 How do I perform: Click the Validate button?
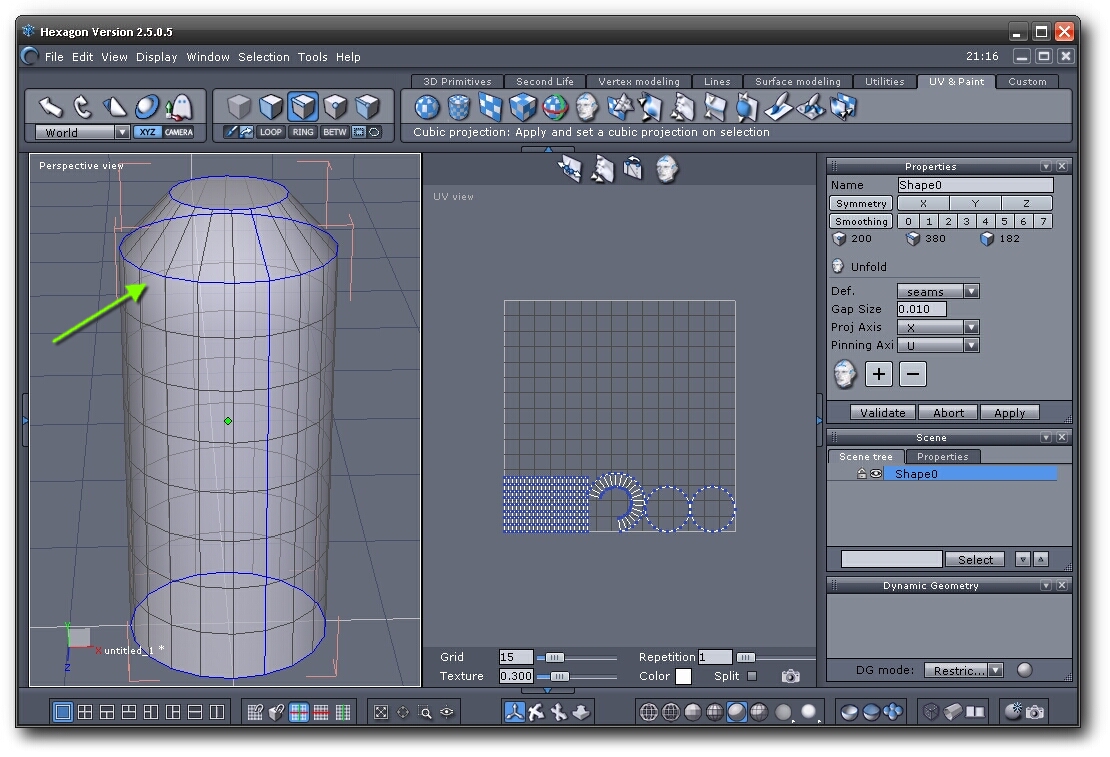tap(883, 413)
